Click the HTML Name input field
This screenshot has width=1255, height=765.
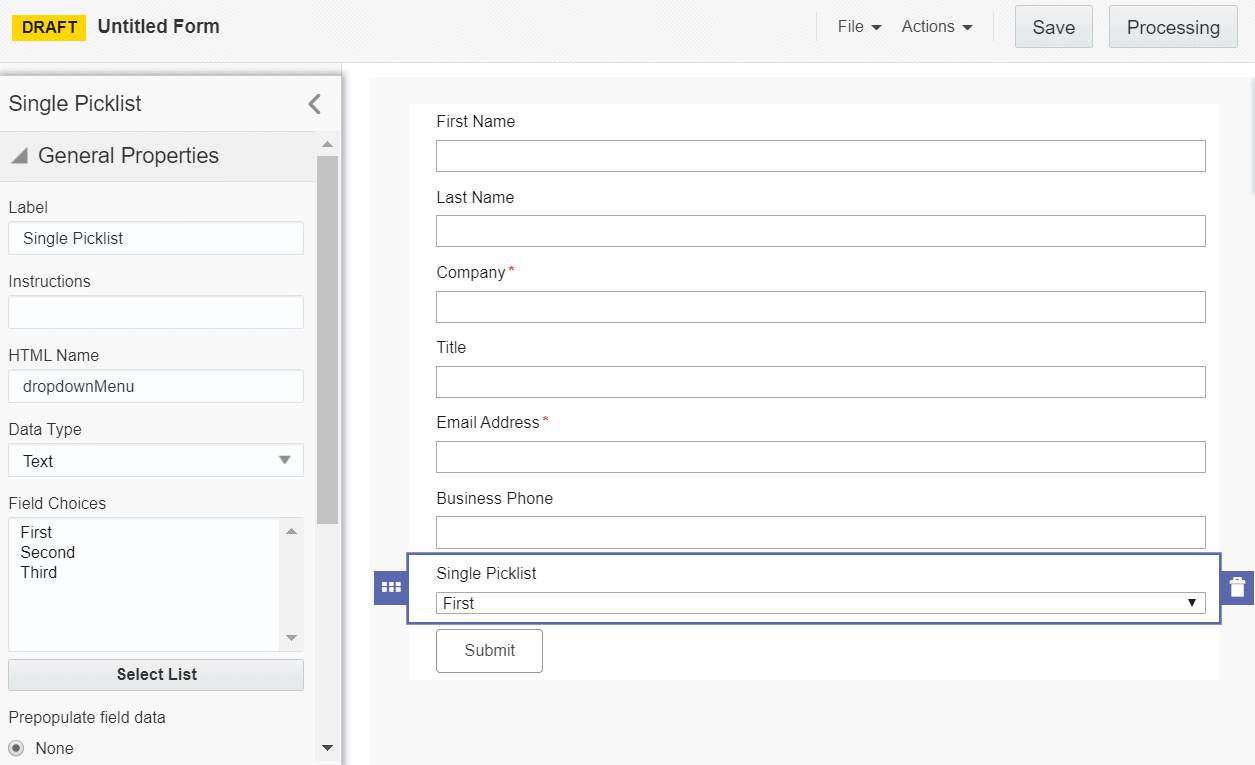pos(155,386)
